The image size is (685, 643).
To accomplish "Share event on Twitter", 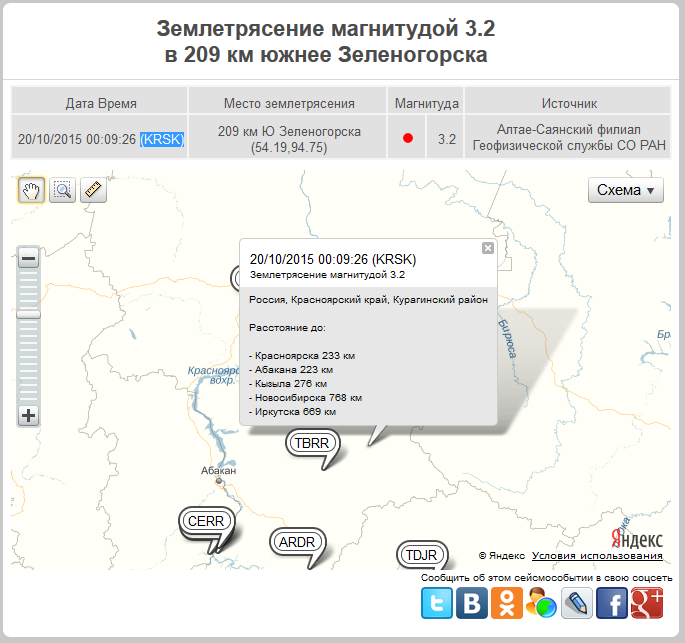I will (436, 603).
